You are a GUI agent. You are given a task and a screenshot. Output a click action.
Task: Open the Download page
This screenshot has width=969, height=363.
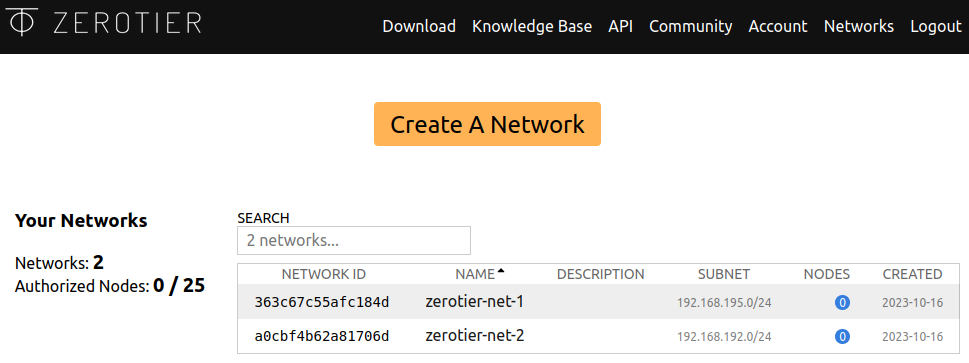(419, 27)
